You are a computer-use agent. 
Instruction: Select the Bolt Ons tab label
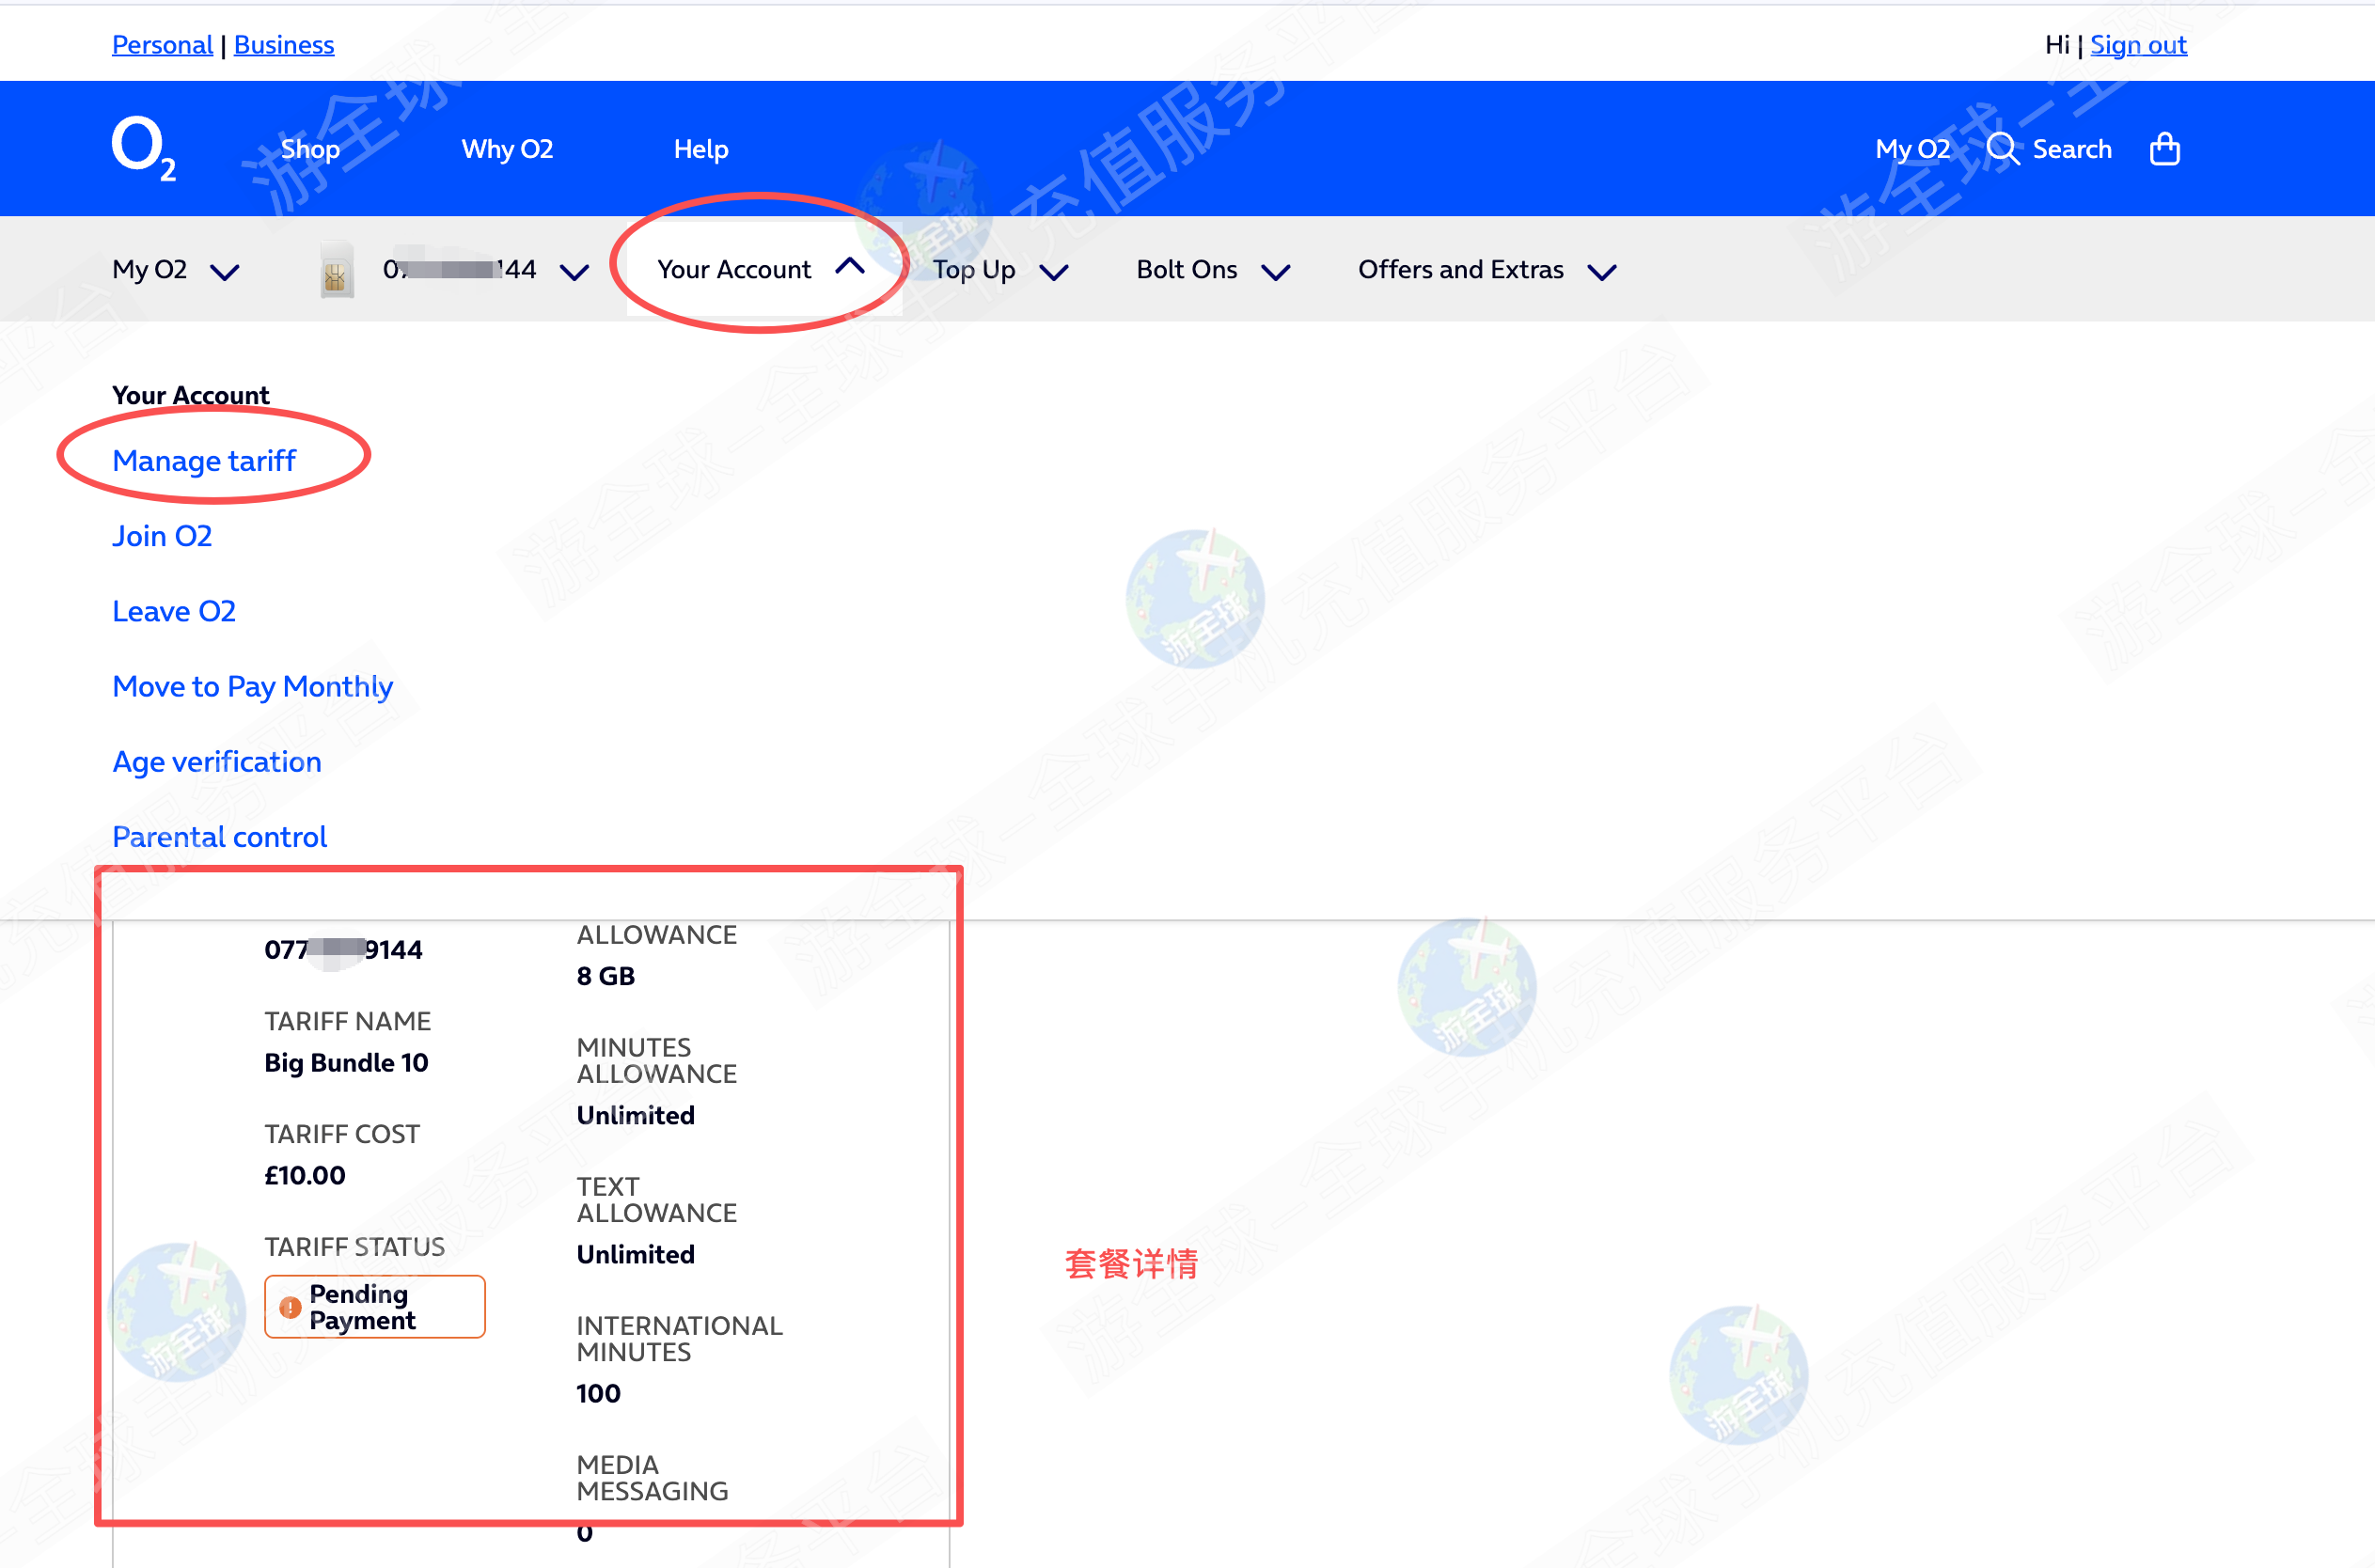click(1187, 269)
